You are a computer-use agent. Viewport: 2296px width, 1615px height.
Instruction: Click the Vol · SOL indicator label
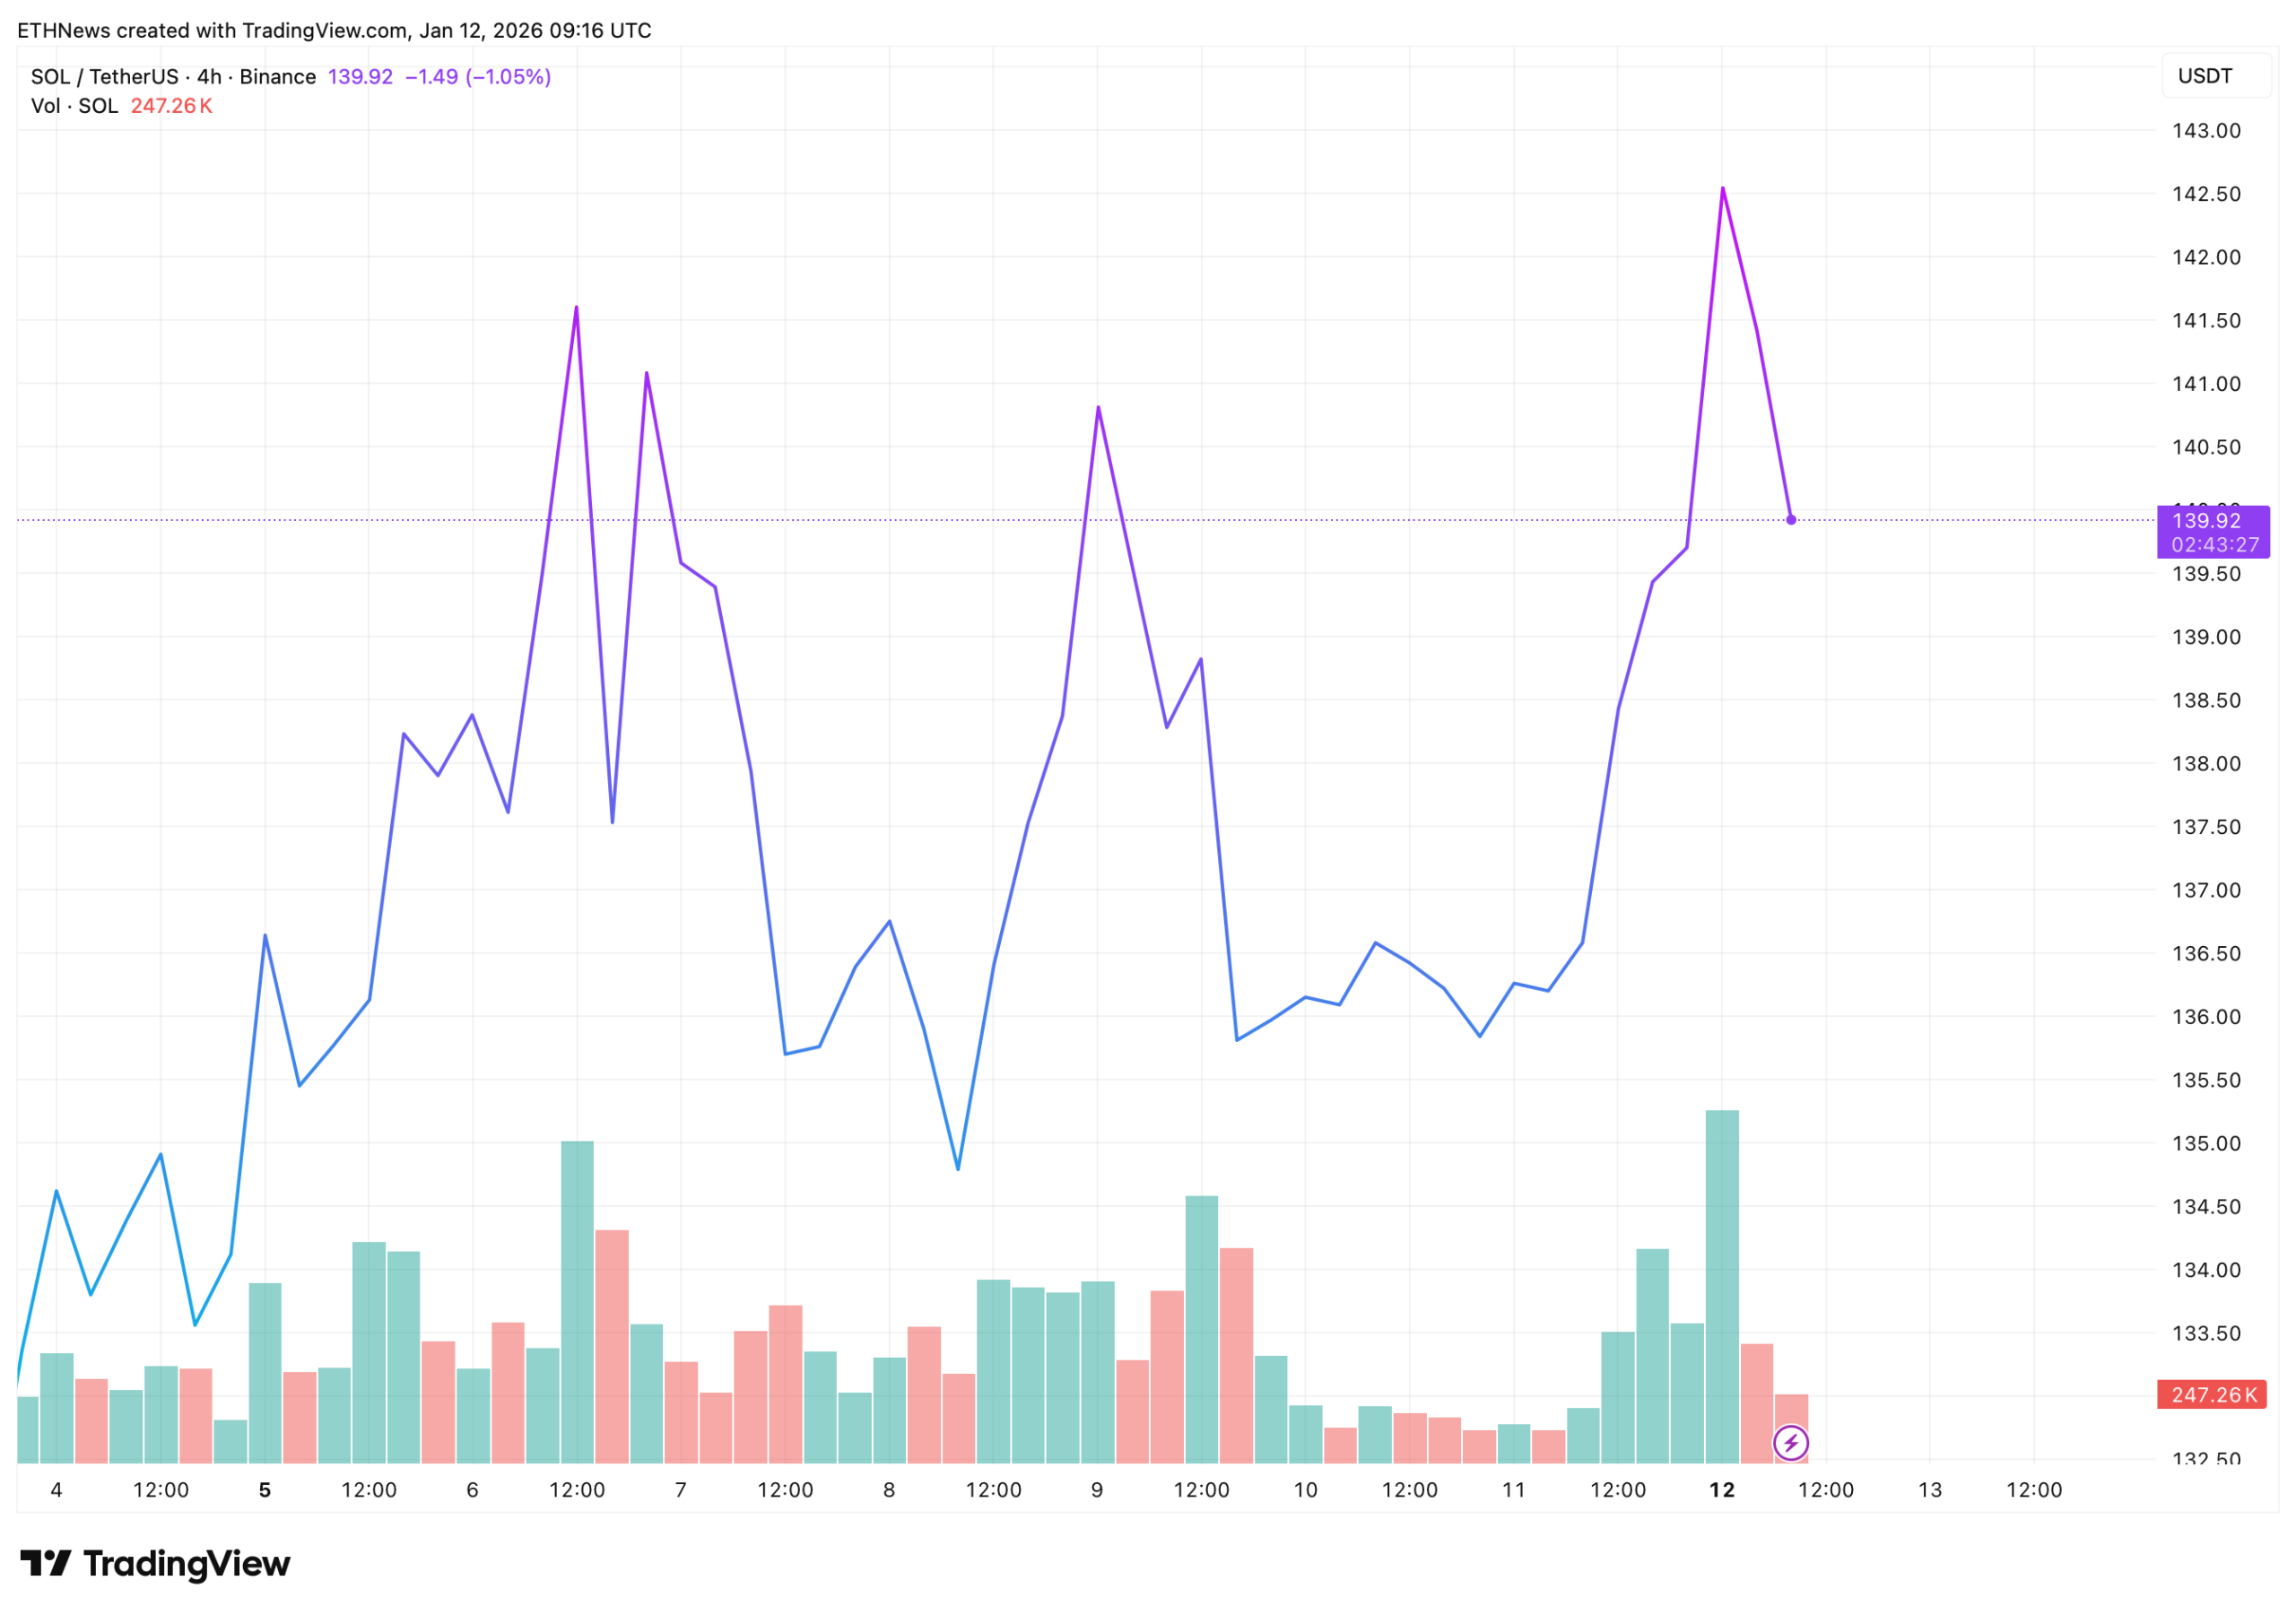pos(74,106)
